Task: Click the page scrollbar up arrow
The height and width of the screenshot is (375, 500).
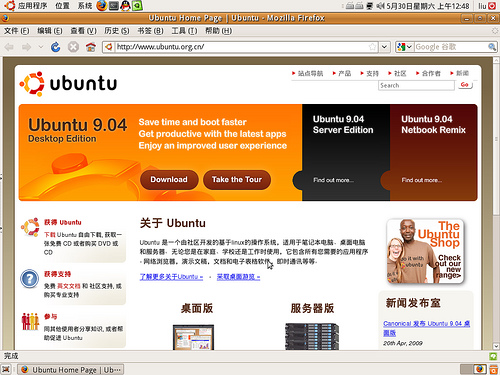Action: (x=496, y=61)
